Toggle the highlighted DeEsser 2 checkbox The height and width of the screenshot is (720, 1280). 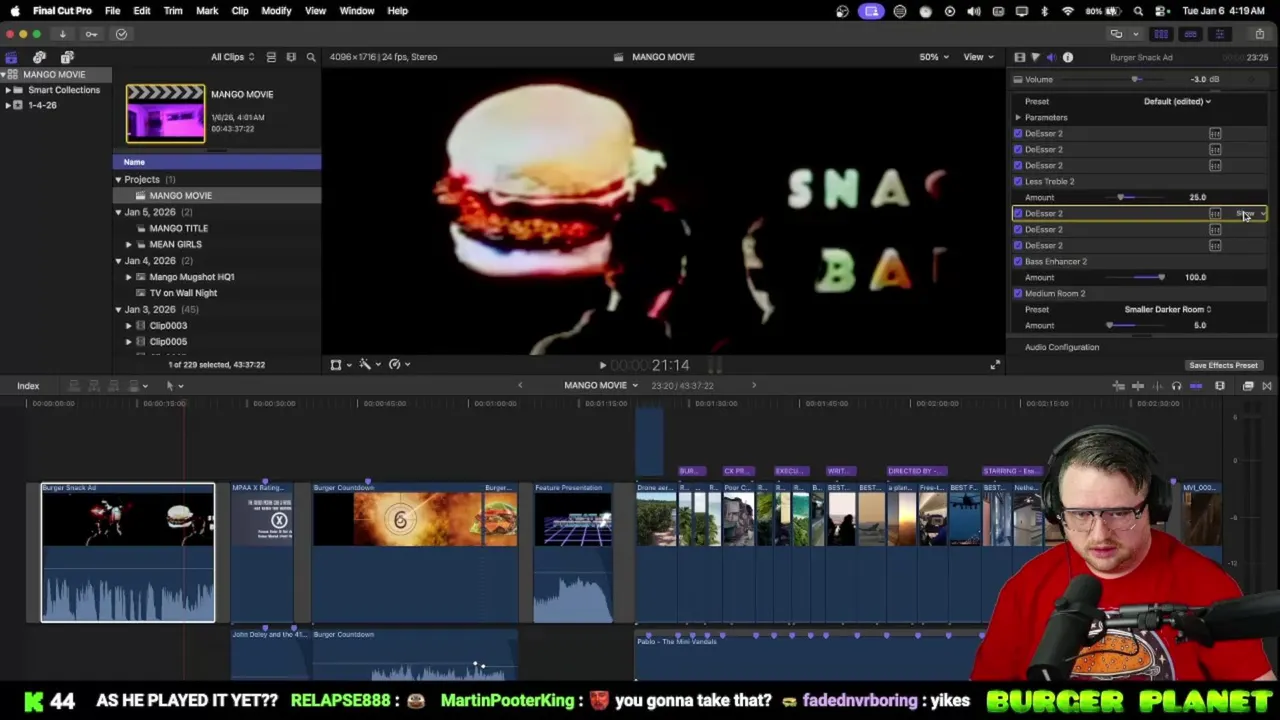pyautogui.click(x=1018, y=213)
